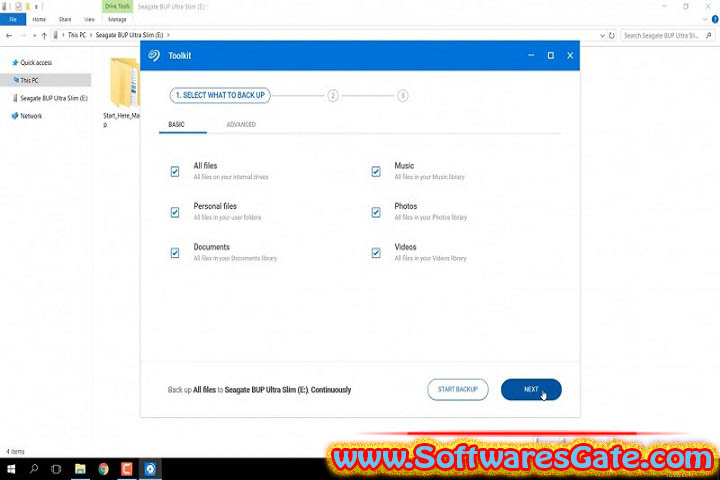Check the All files checkbox
The width and height of the screenshot is (720, 480).
click(x=175, y=172)
